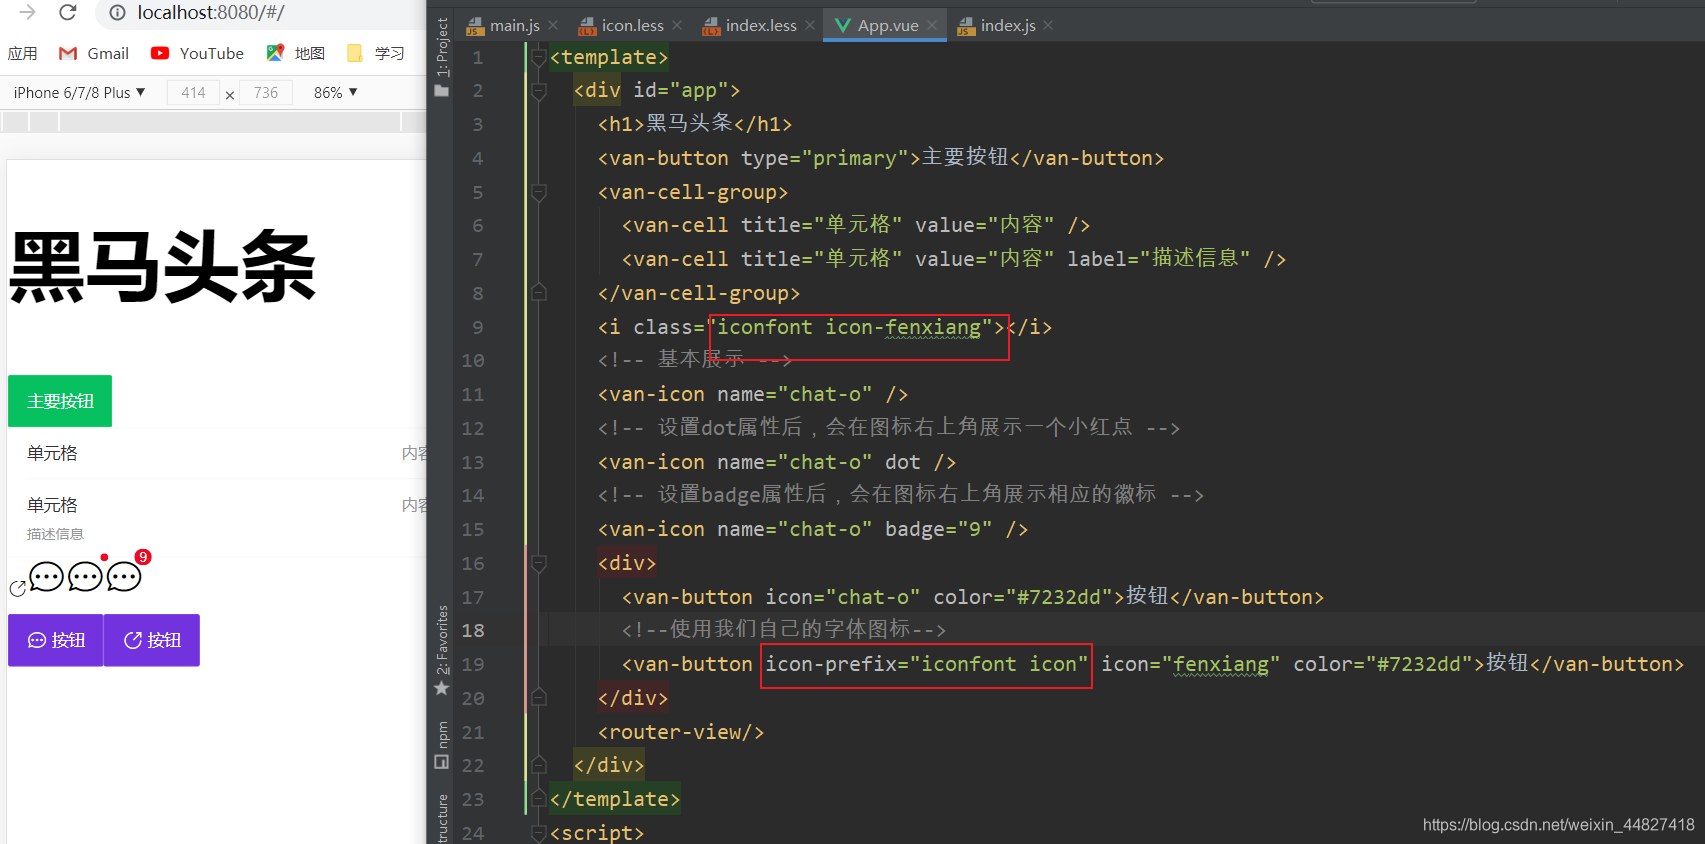Image resolution: width=1705 pixels, height=844 pixels.
Task: Click the chat icon with red dot
Action: coord(85,577)
